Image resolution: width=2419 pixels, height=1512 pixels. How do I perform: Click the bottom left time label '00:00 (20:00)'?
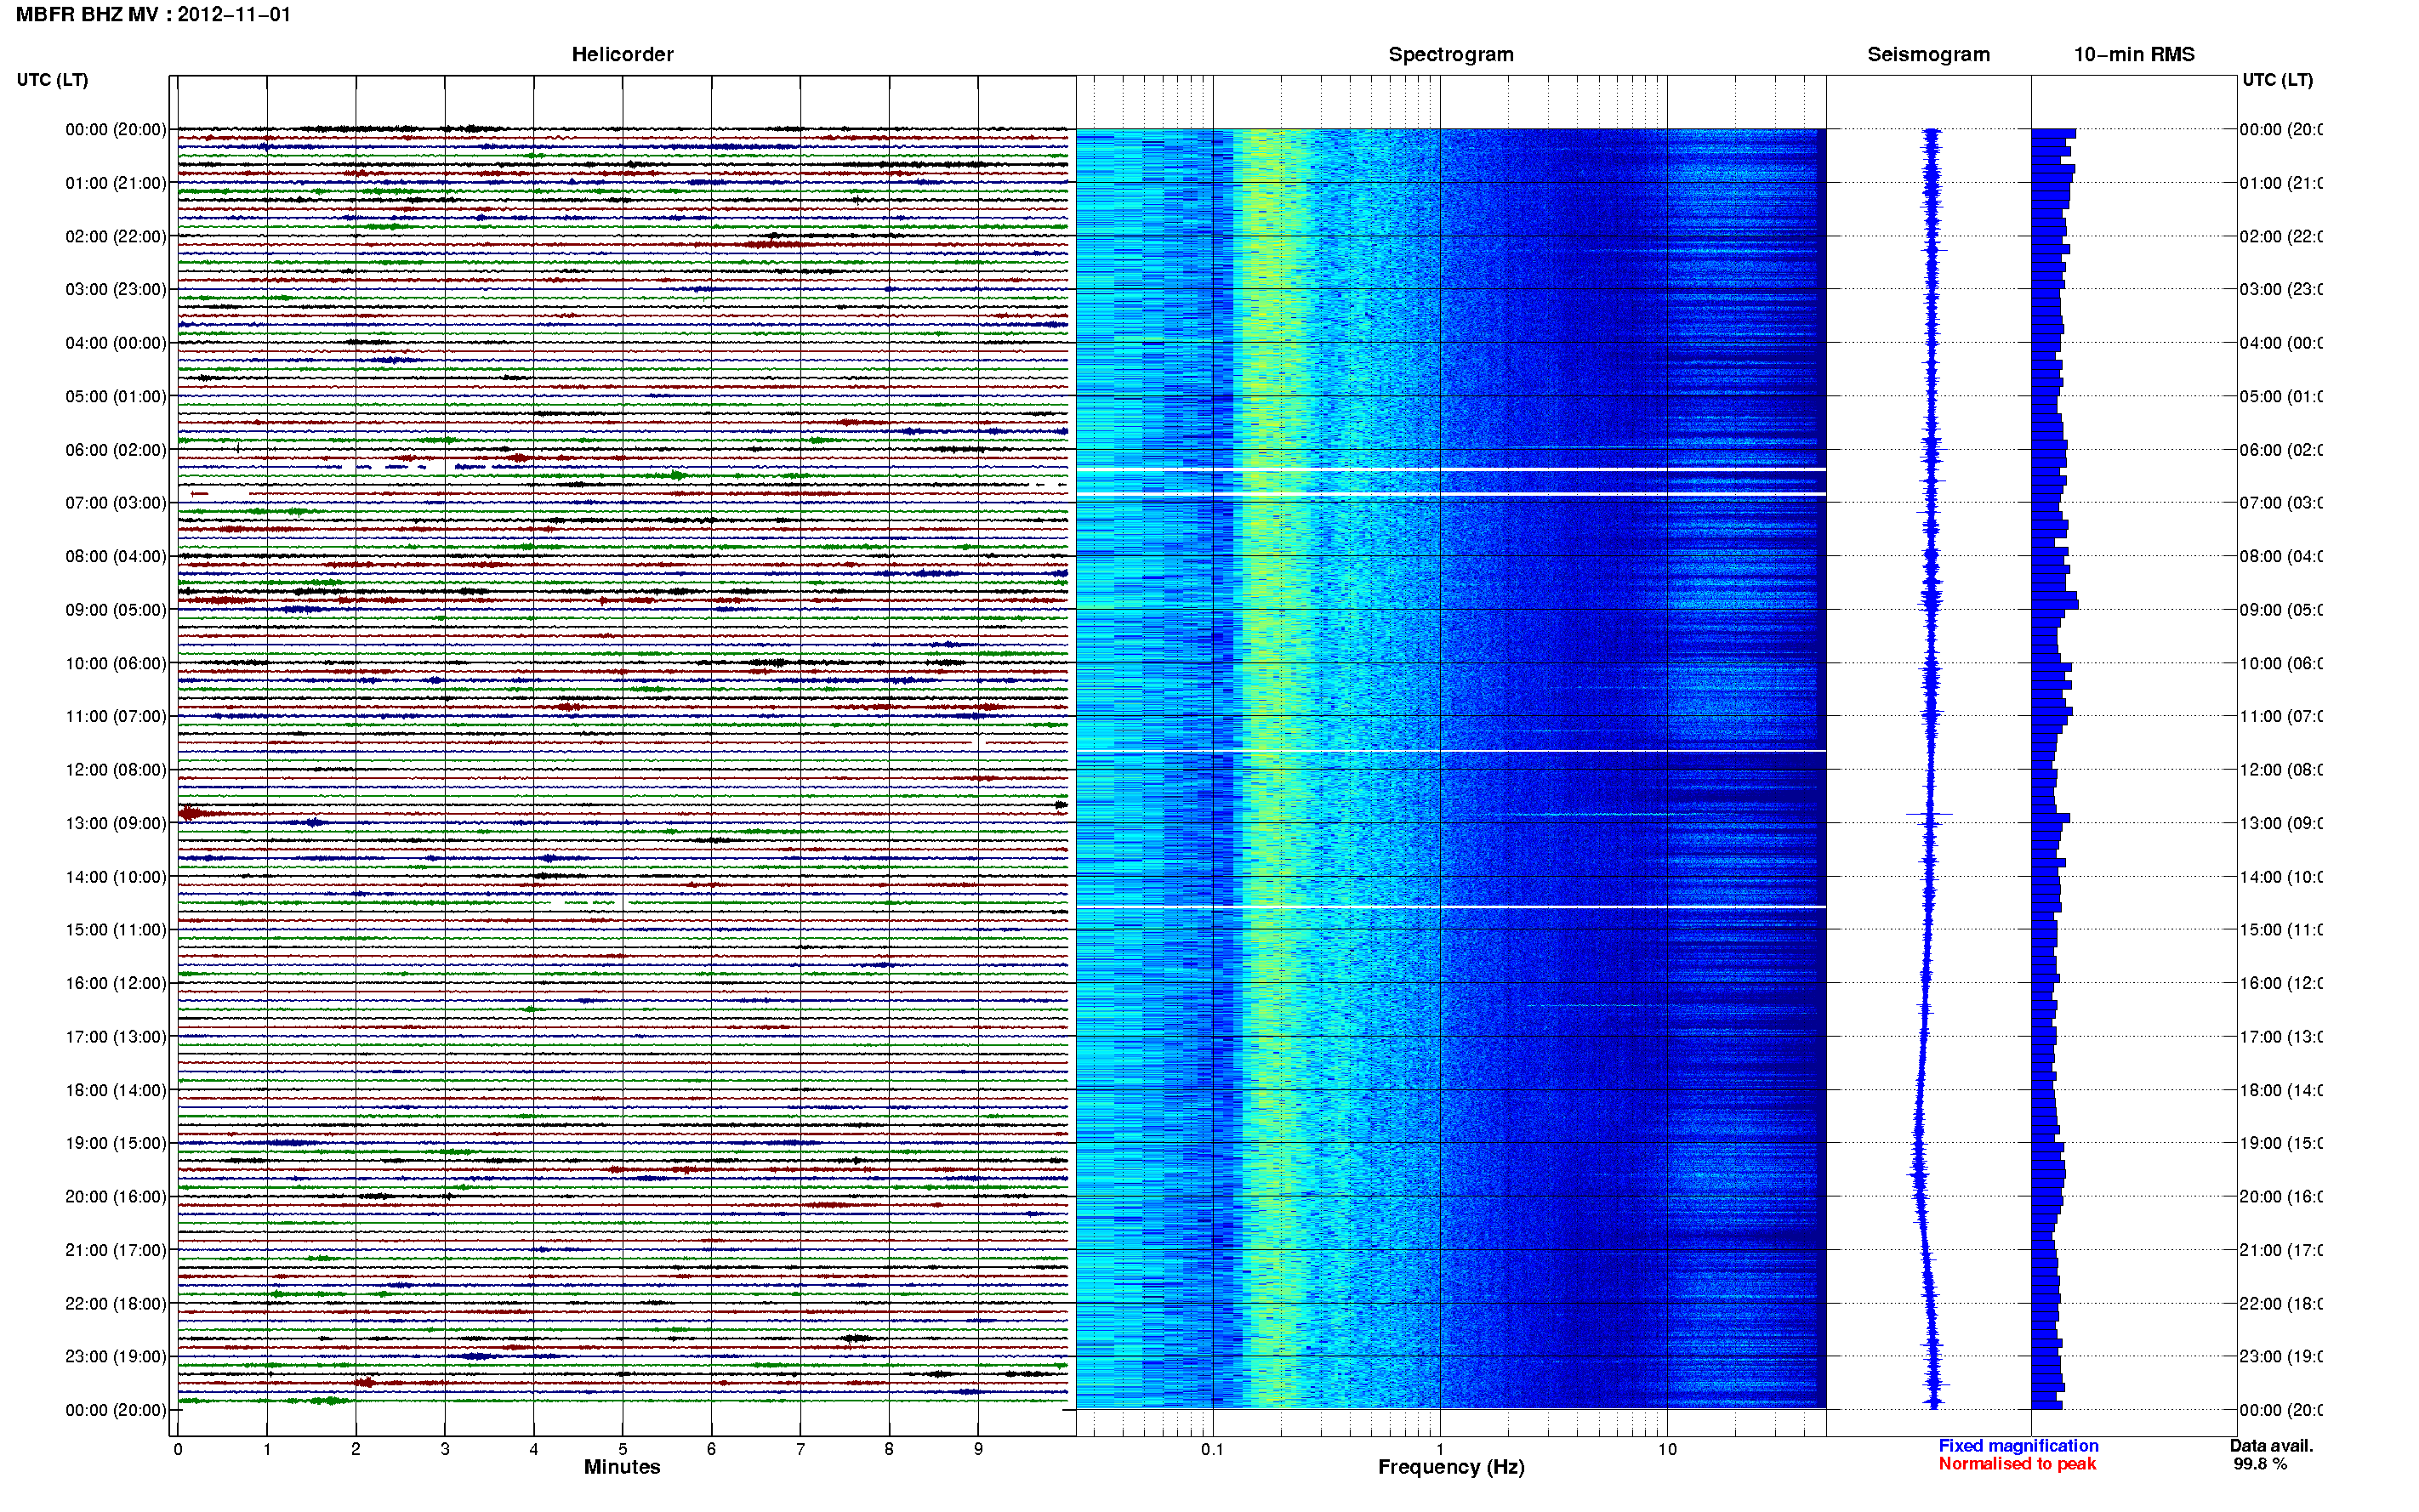pyautogui.click(x=116, y=1410)
